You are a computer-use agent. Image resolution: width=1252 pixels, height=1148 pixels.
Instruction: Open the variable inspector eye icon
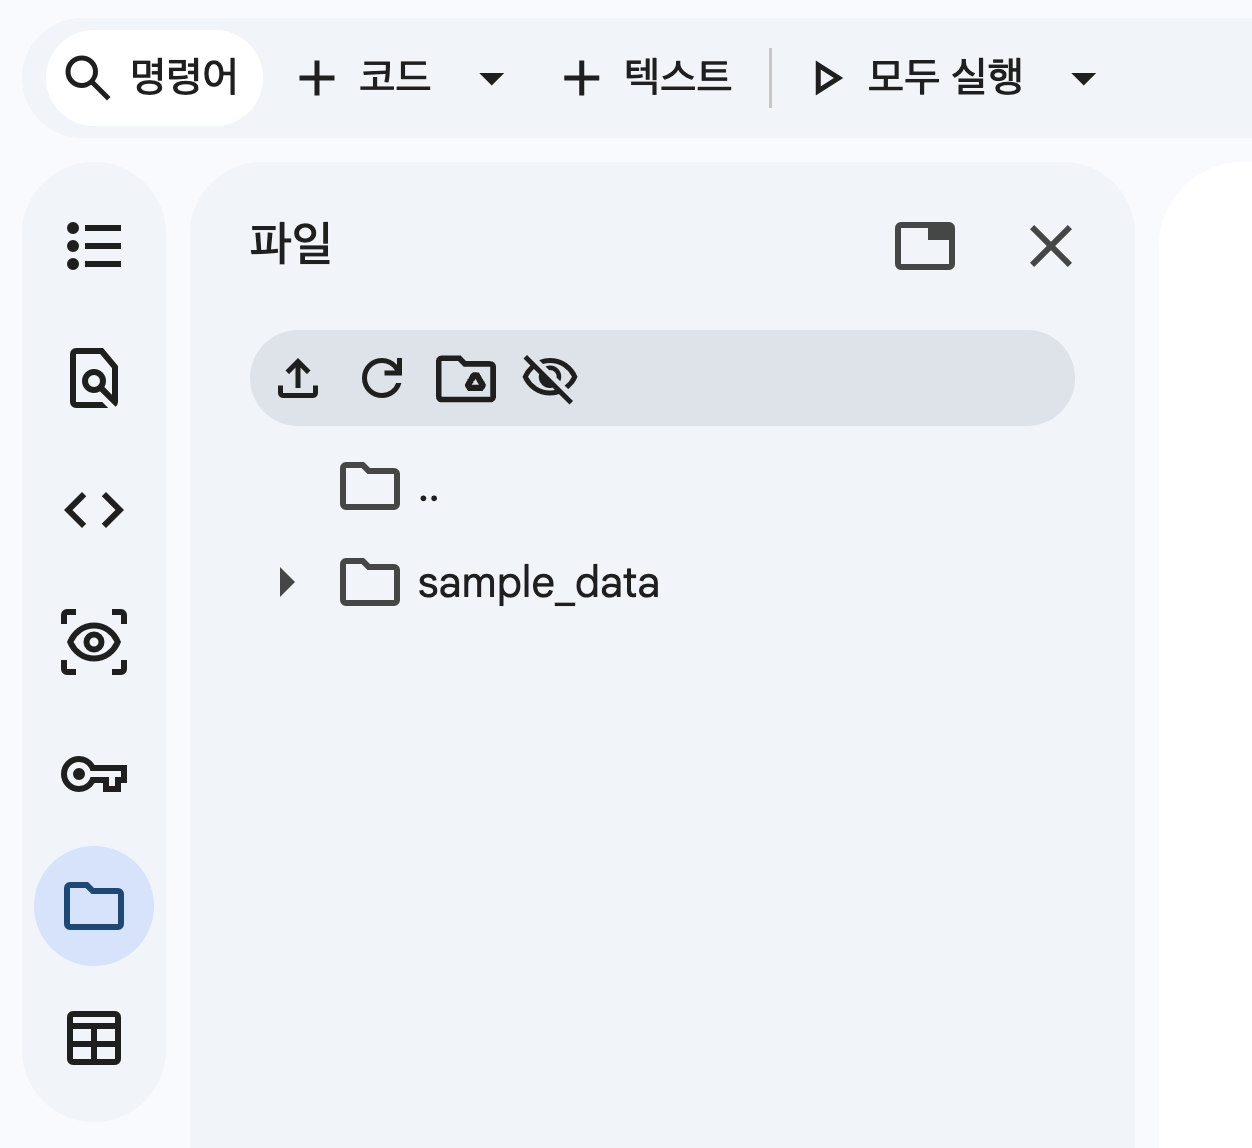94,642
